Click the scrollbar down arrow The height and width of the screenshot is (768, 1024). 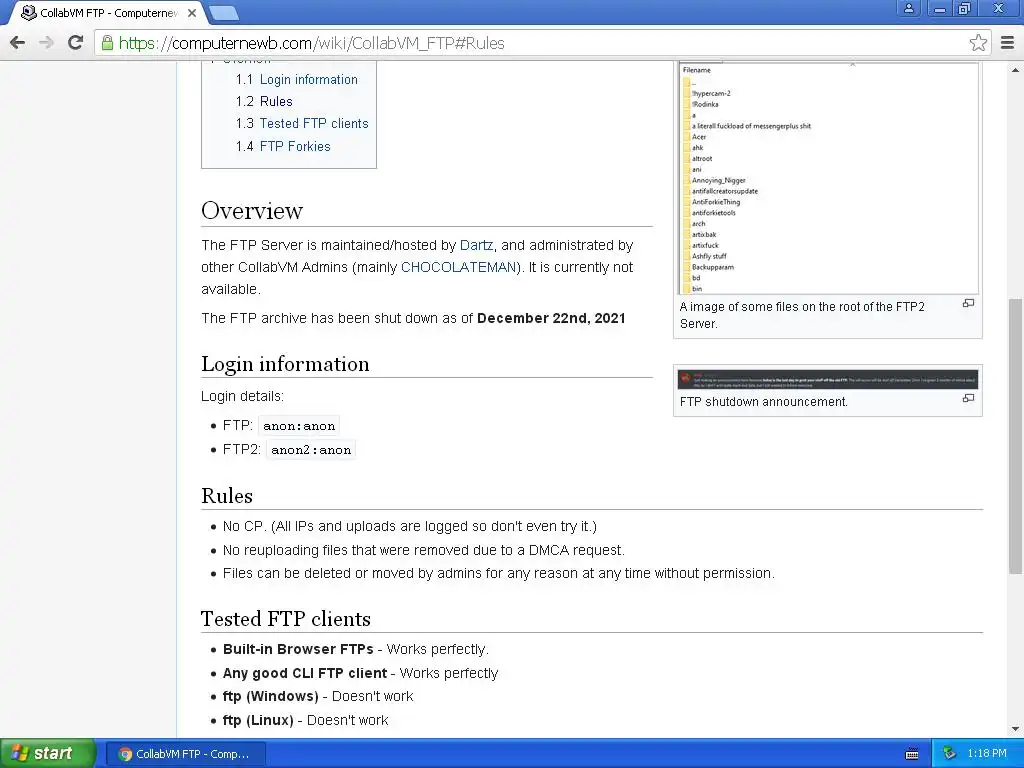click(1016, 729)
